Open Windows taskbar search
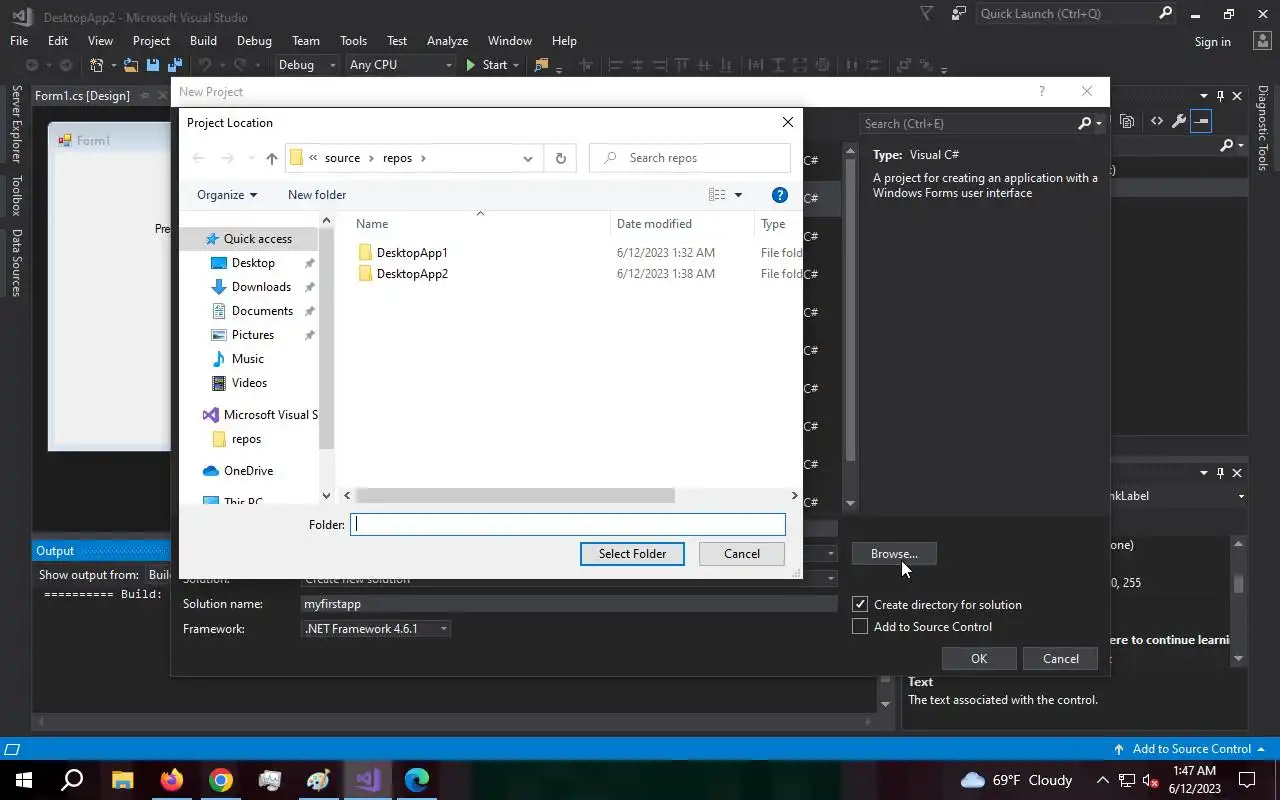The image size is (1280, 800). pos(72,780)
